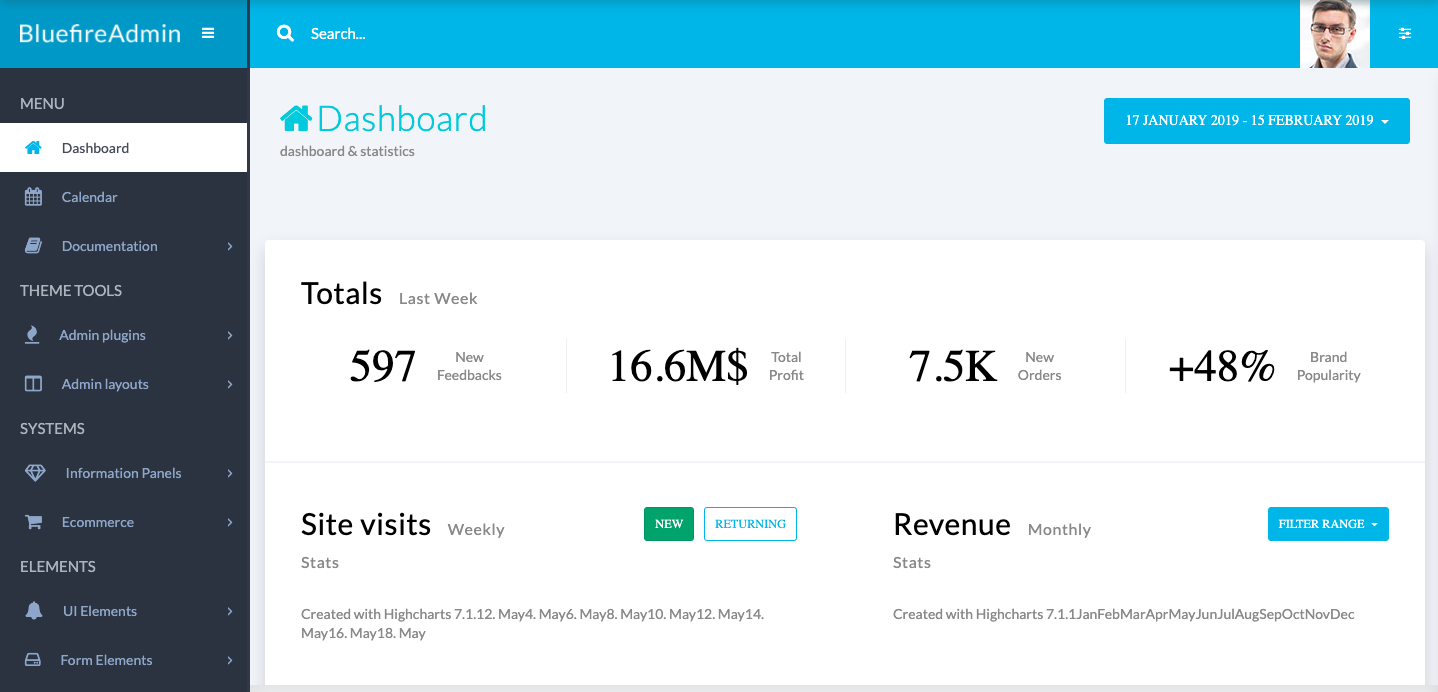Open the Admin layouts menu item
The height and width of the screenshot is (692, 1438).
[124, 384]
